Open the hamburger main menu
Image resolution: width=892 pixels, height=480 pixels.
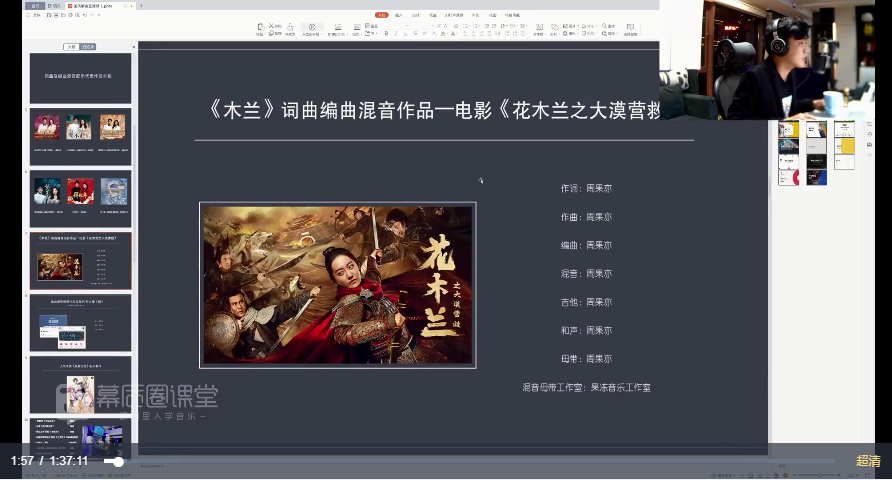28,15
